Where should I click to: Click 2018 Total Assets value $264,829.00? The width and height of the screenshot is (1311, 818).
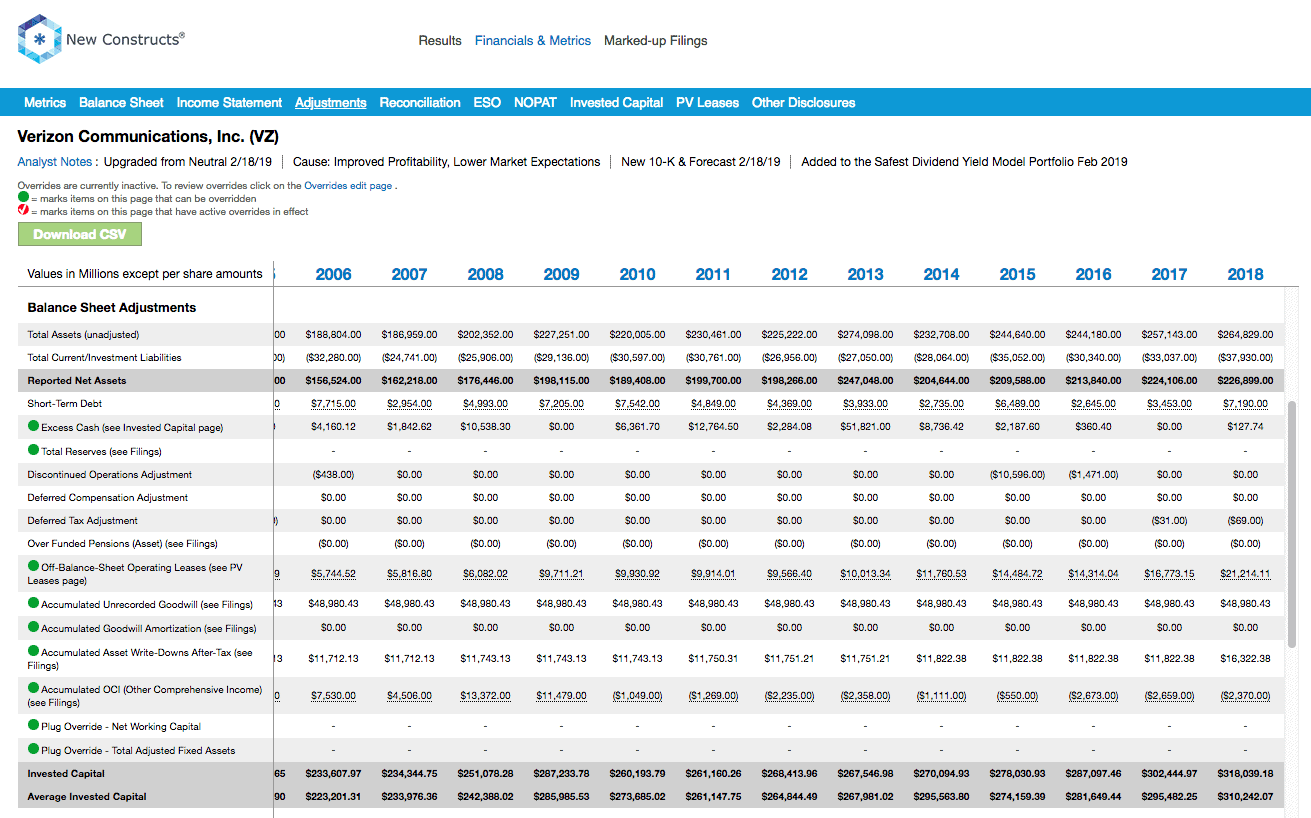(1245, 334)
